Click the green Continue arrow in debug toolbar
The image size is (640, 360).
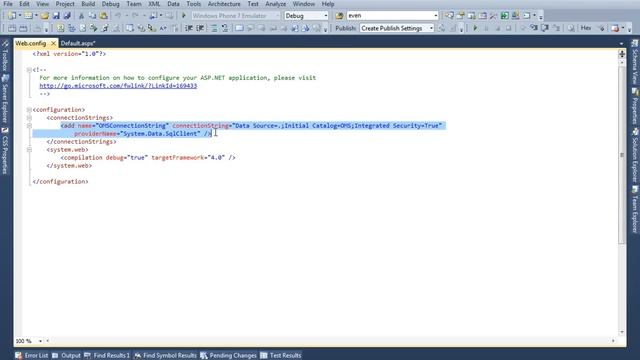(x=475, y=28)
